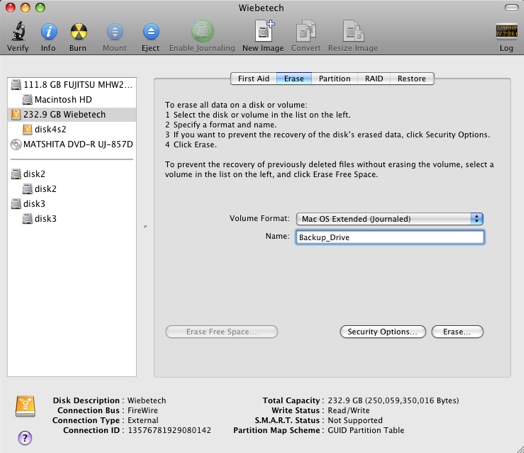Click the Convert toolbar icon

click(x=306, y=31)
